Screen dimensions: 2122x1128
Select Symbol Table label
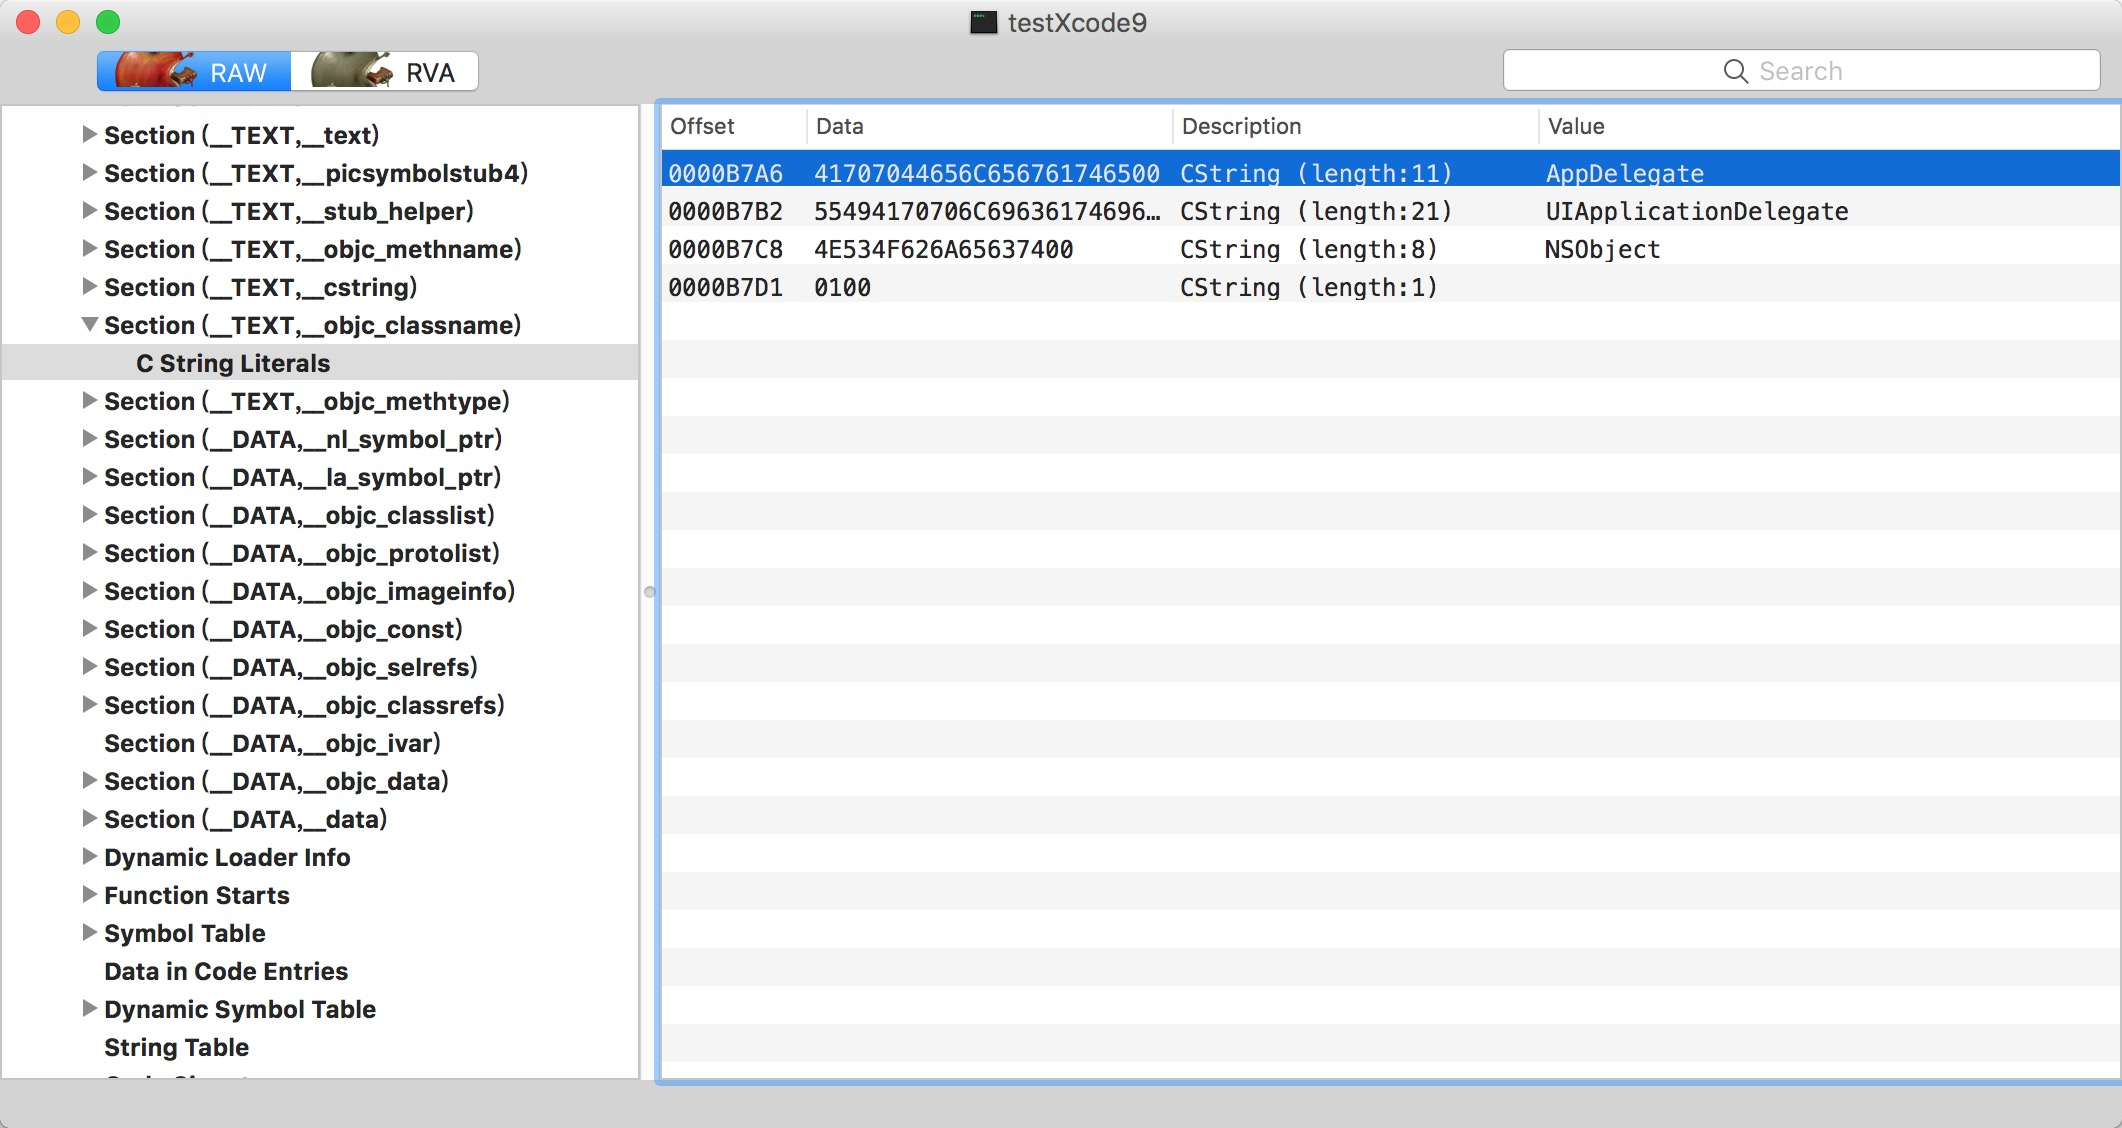click(185, 933)
